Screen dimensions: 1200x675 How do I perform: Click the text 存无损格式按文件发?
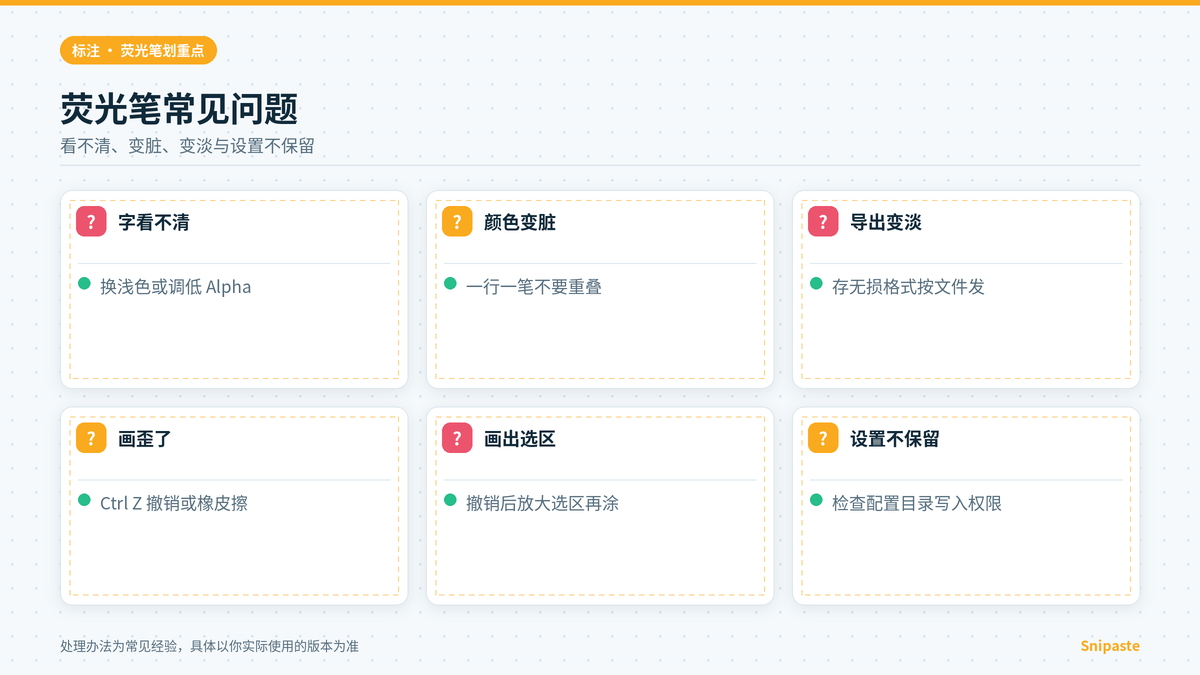point(908,287)
